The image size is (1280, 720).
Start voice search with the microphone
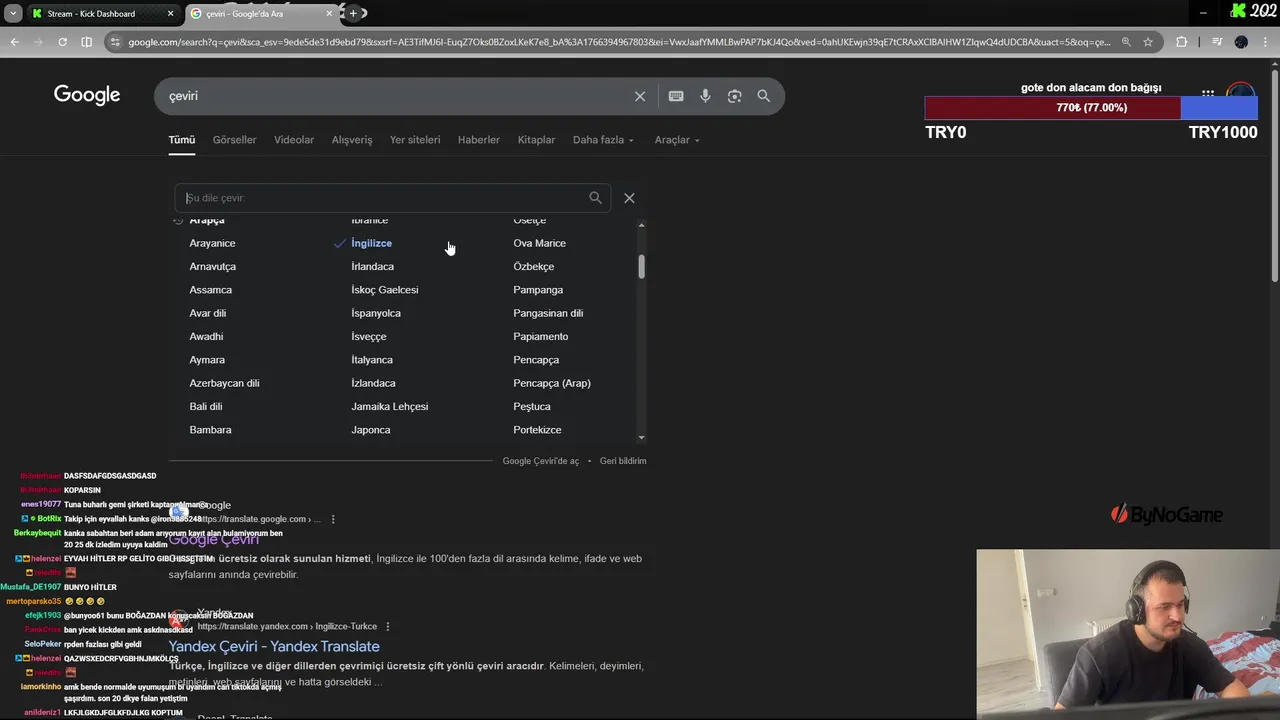(705, 96)
